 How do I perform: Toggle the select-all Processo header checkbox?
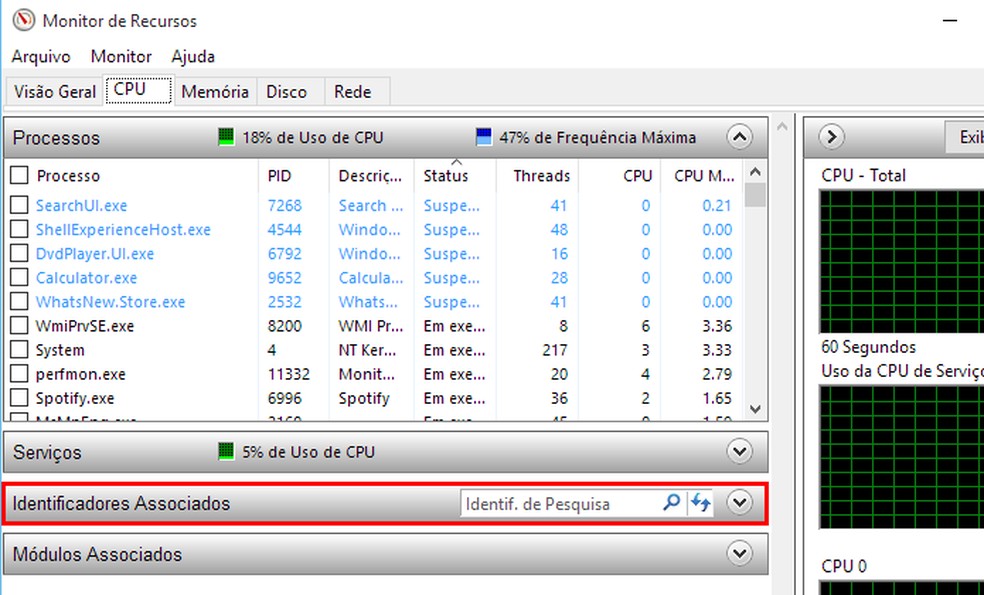(19, 175)
